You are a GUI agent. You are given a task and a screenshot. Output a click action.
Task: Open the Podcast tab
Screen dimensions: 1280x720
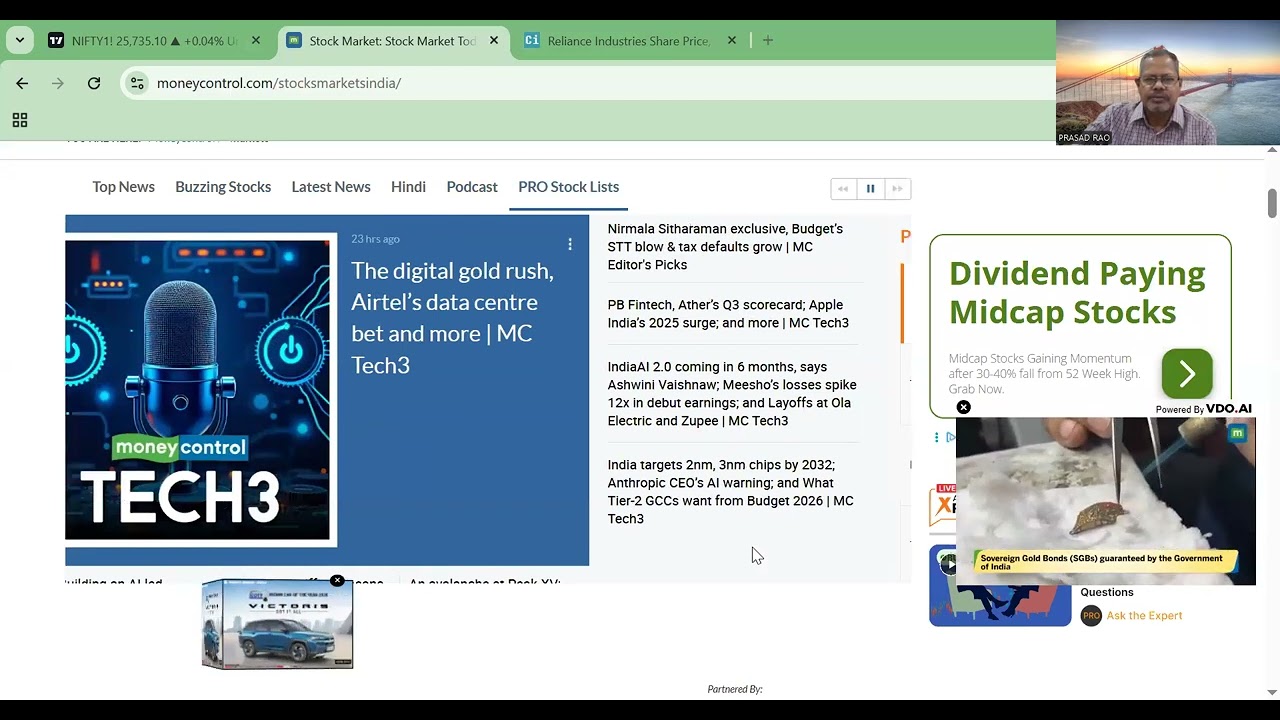(472, 187)
